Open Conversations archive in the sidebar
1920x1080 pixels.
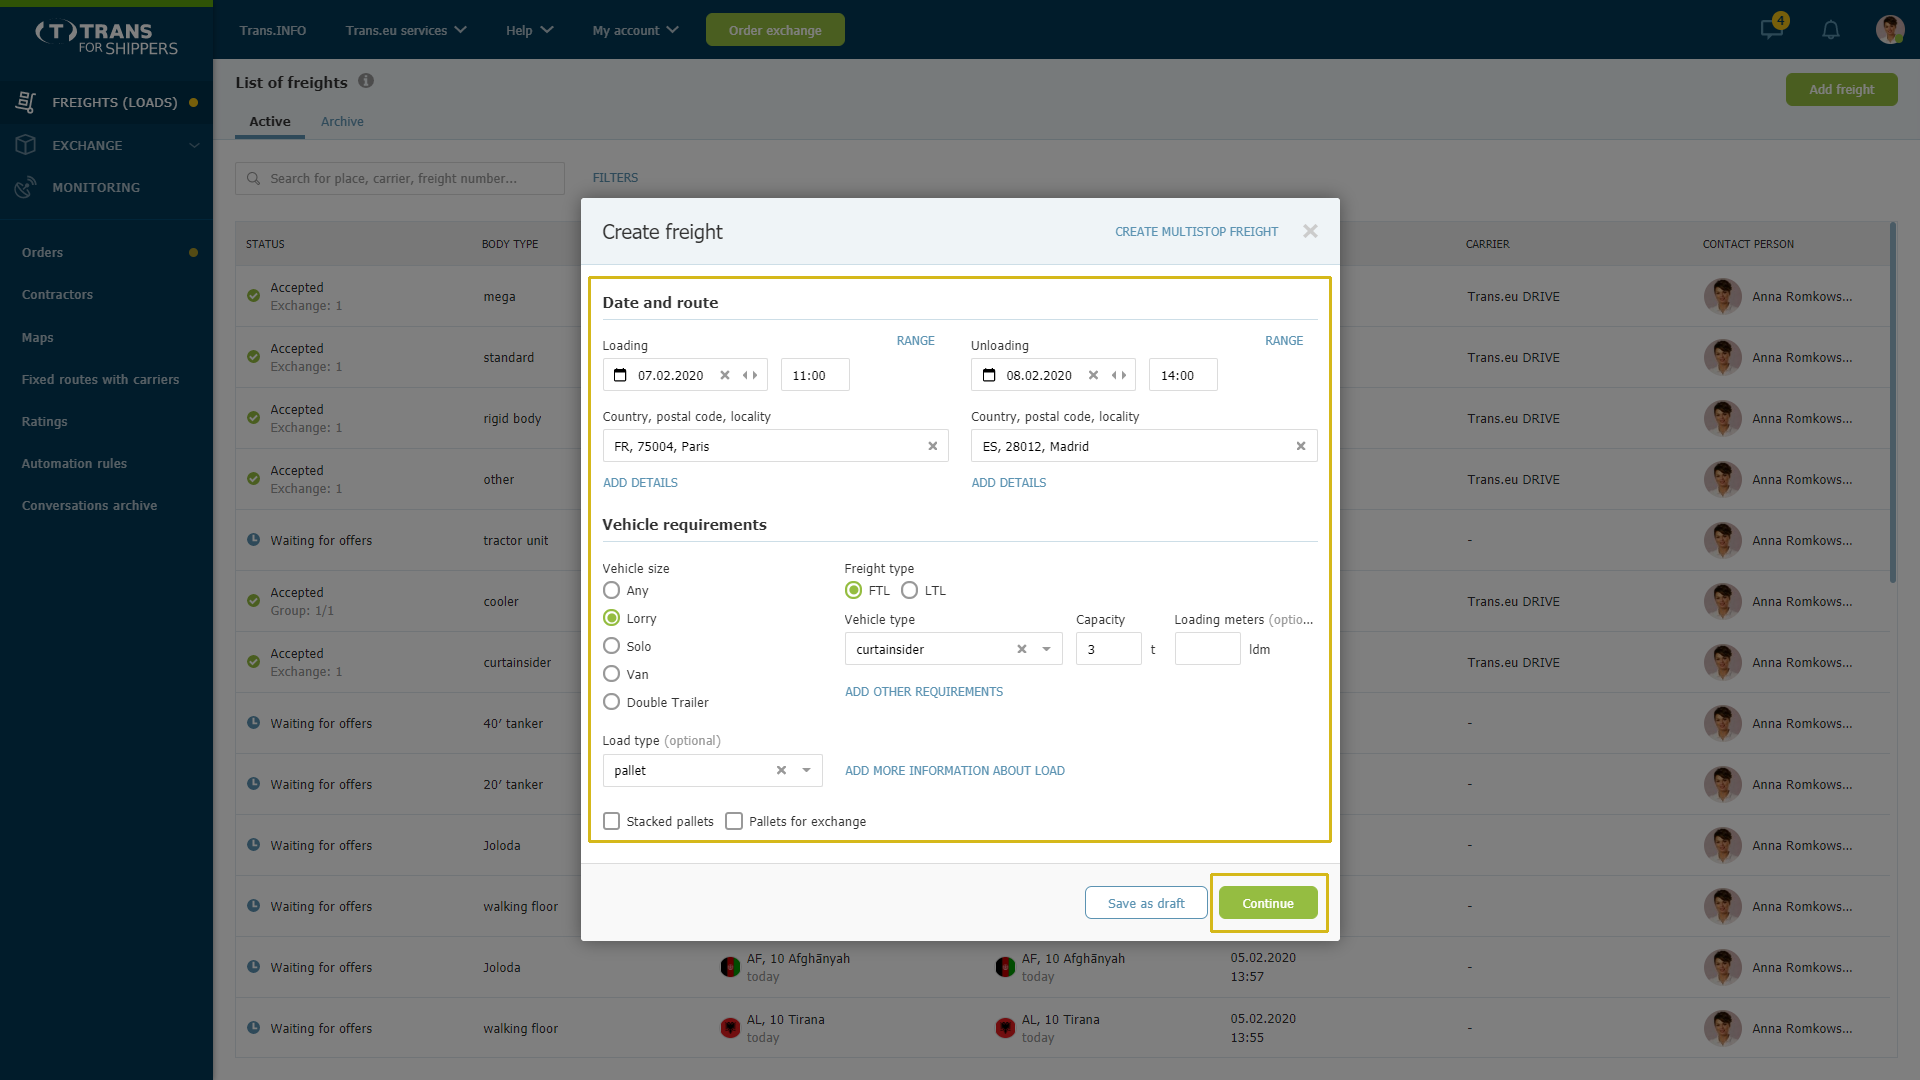tap(89, 505)
